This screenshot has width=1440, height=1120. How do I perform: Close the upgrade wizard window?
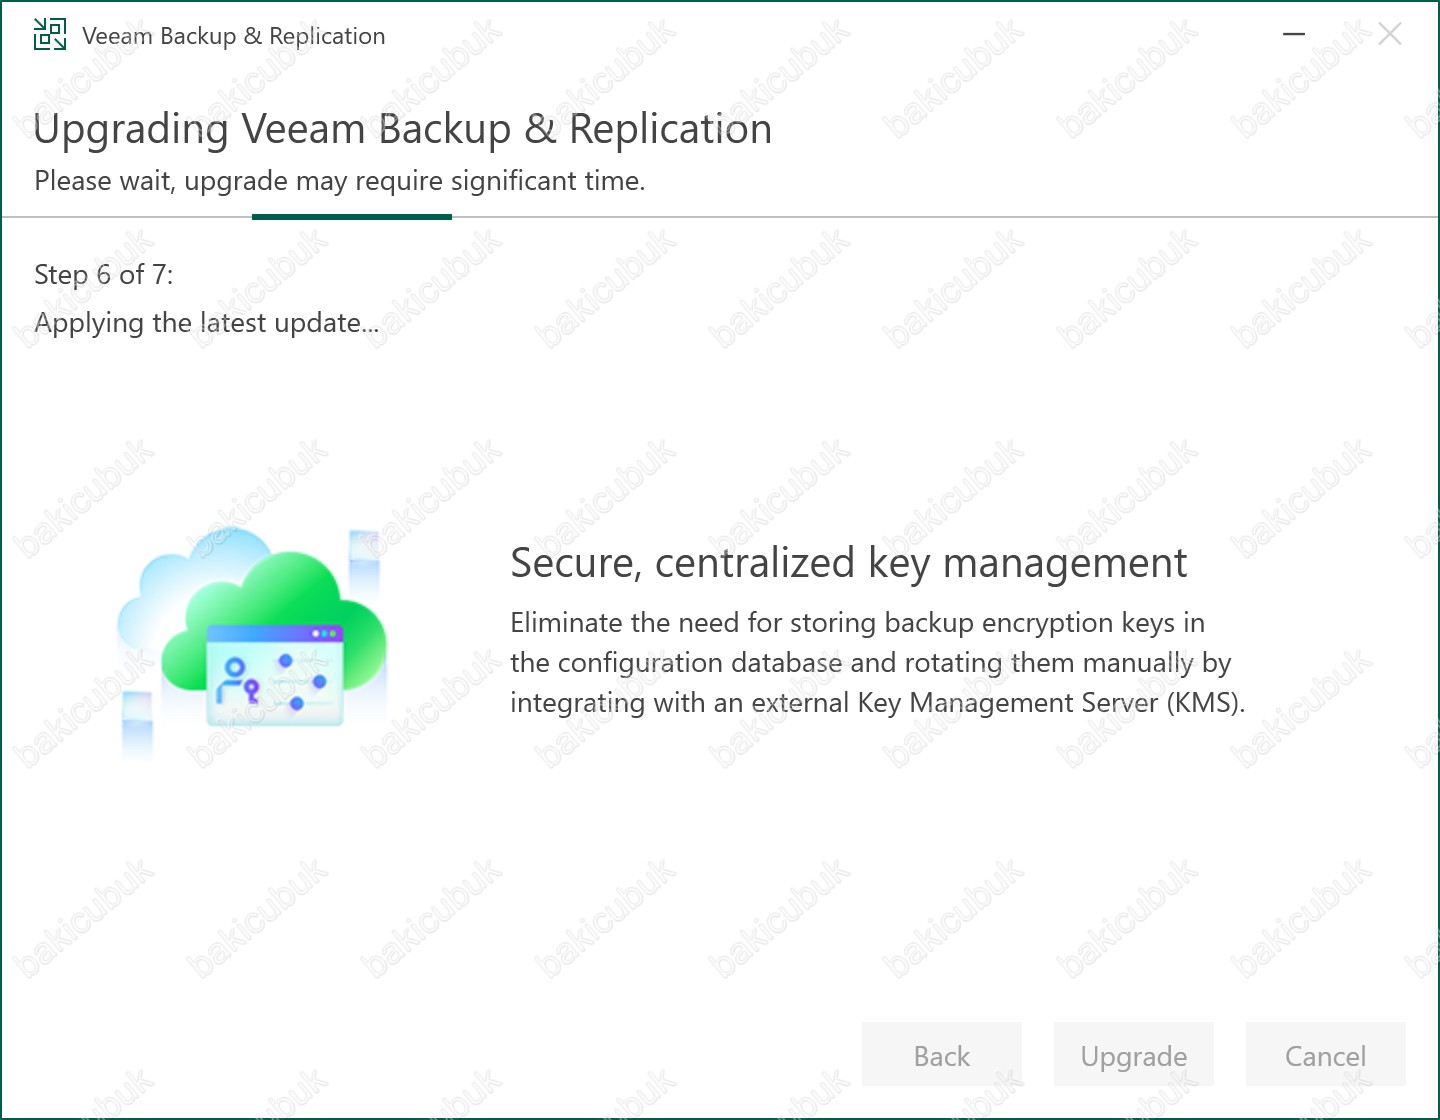click(1389, 34)
